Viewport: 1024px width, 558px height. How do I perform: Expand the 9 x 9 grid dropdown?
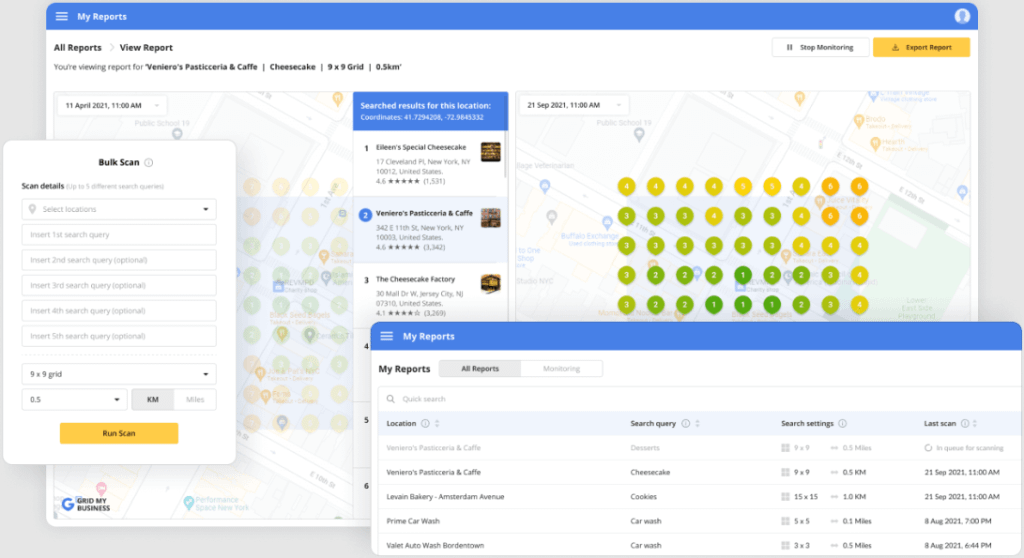[x=119, y=374]
